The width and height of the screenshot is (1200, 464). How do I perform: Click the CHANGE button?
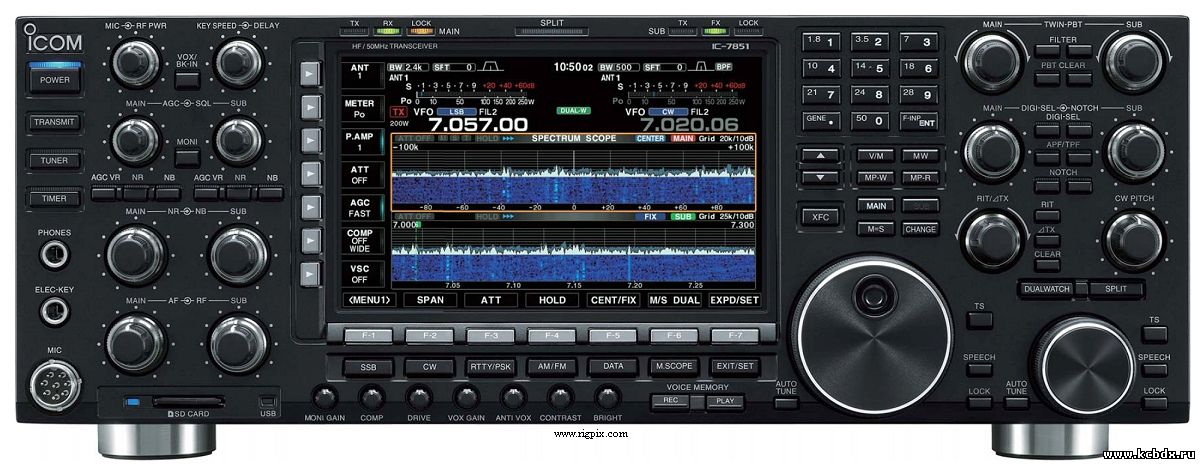(x=920, y=228)
